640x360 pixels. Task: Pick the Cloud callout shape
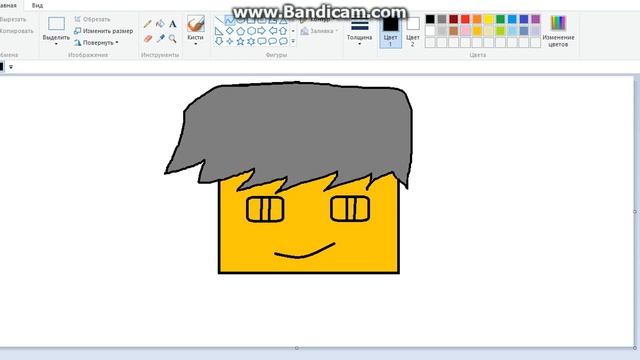tap(283, 41)
